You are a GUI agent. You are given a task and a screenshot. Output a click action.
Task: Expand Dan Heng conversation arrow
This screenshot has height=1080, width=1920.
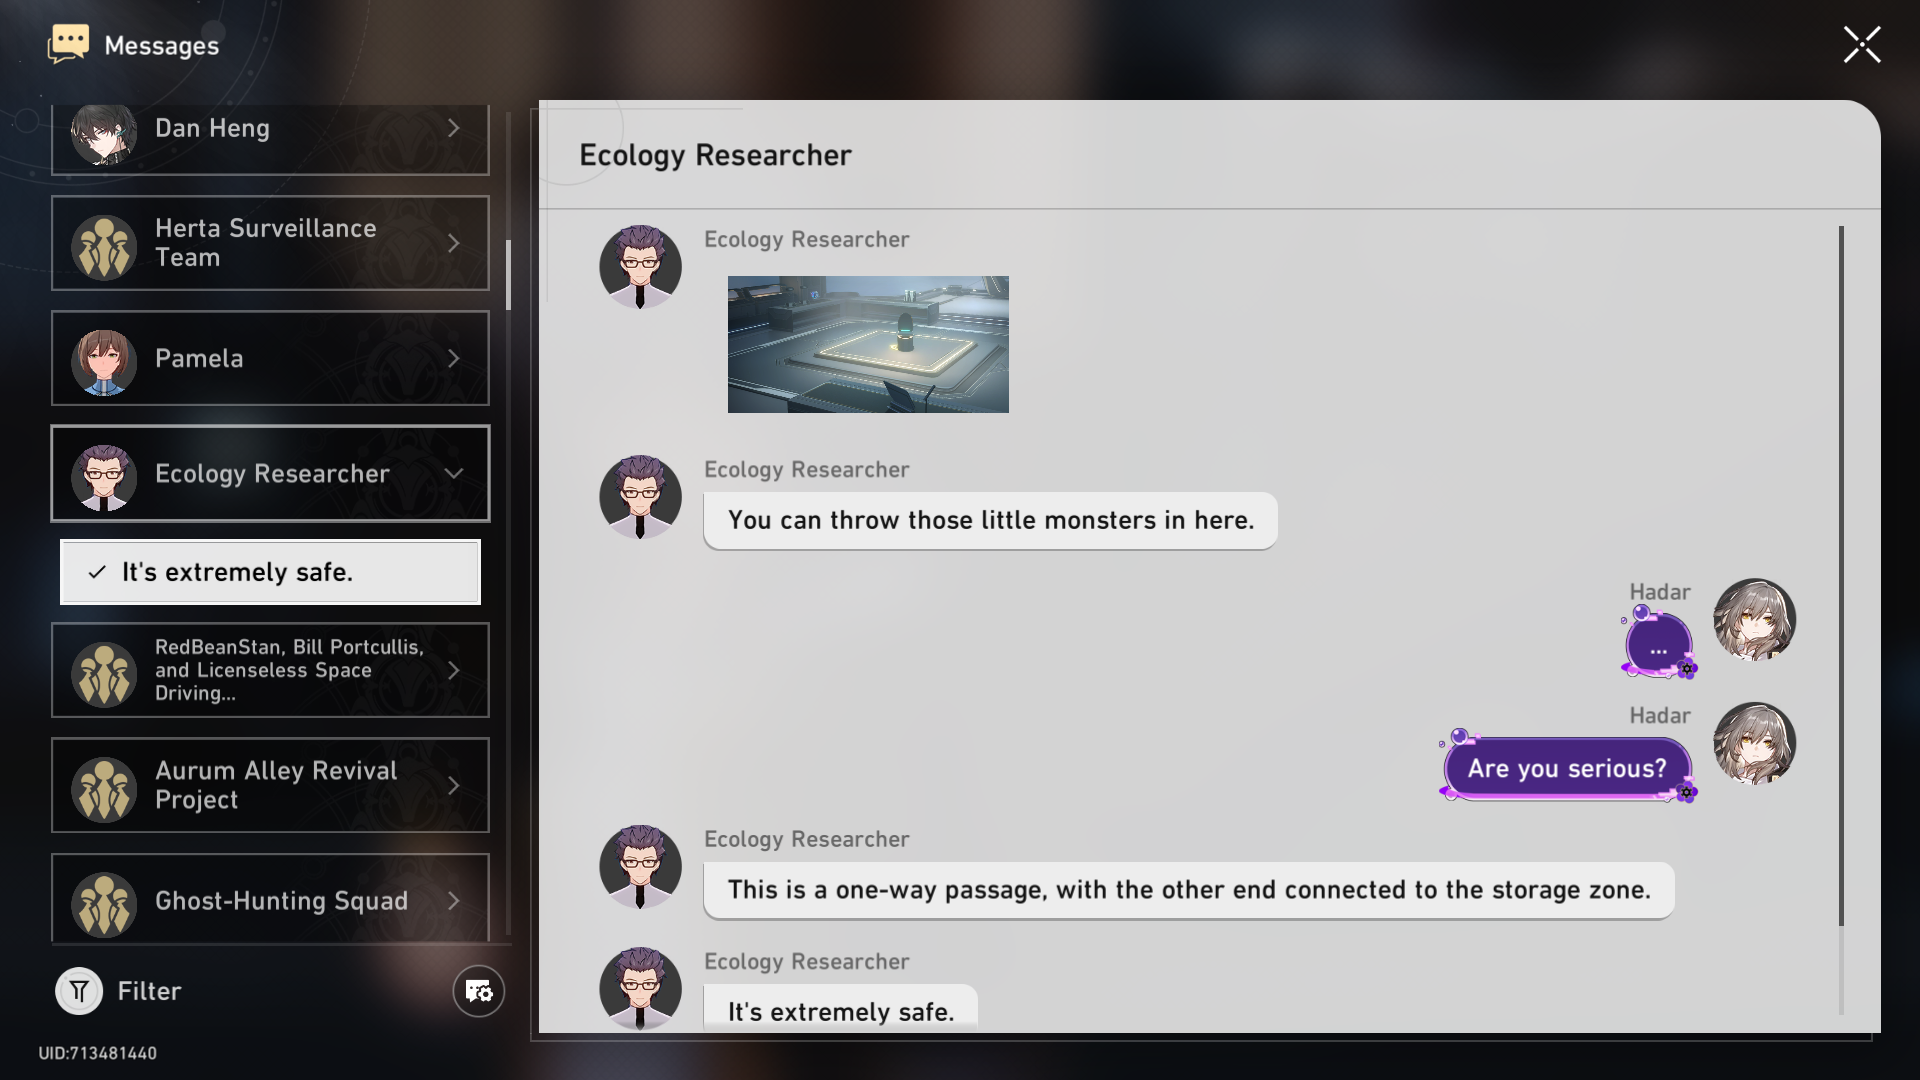454,128
